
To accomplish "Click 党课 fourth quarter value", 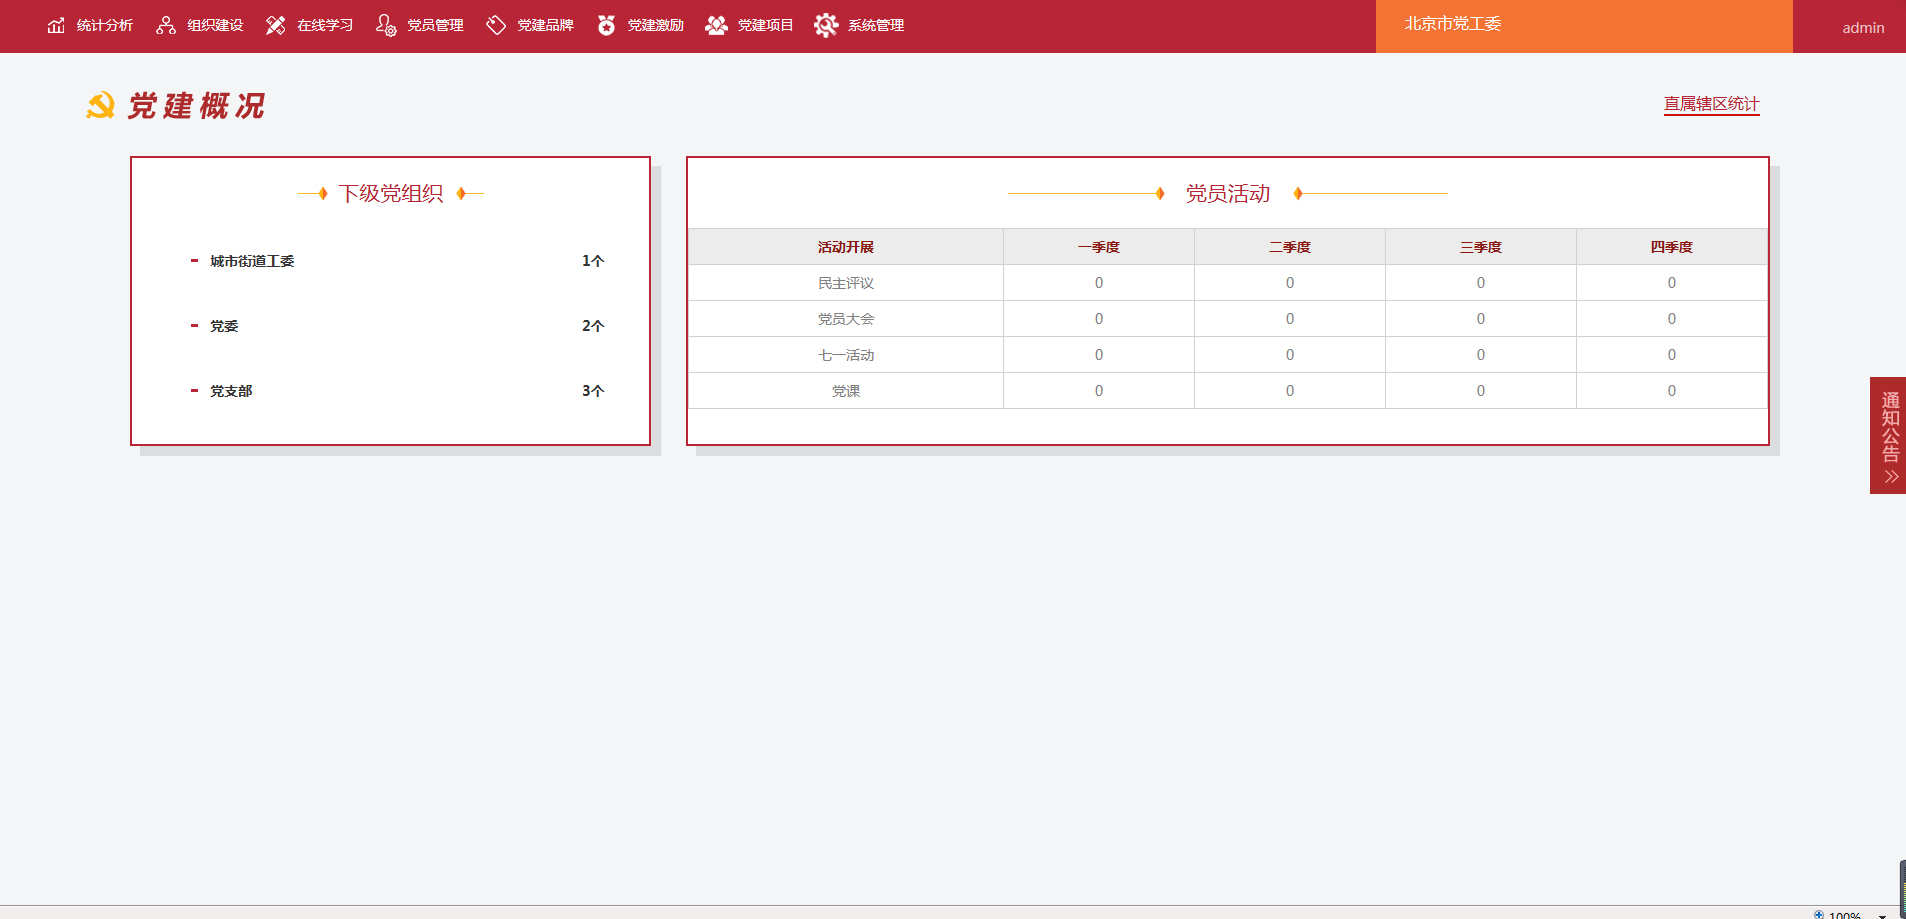I will [x=1672, y=391].
